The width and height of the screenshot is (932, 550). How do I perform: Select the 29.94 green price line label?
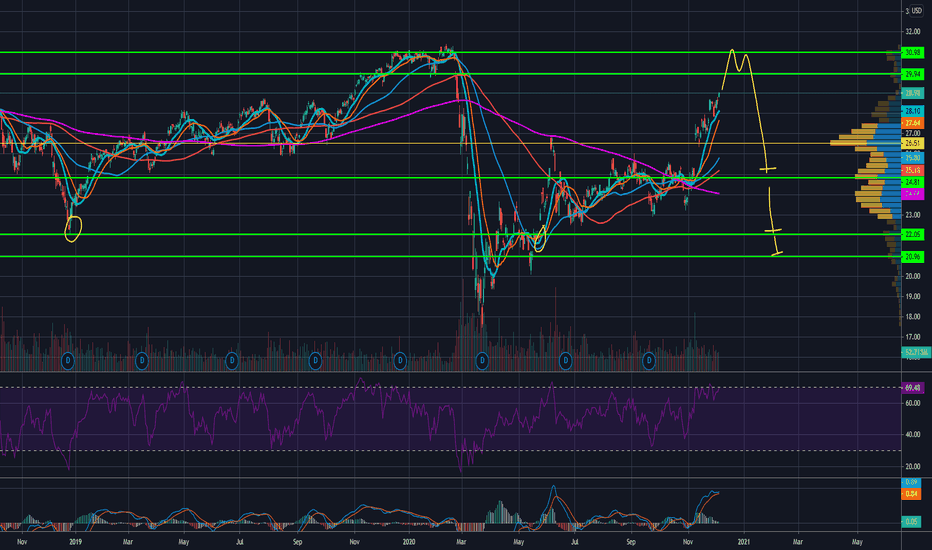tap(912, 74)
